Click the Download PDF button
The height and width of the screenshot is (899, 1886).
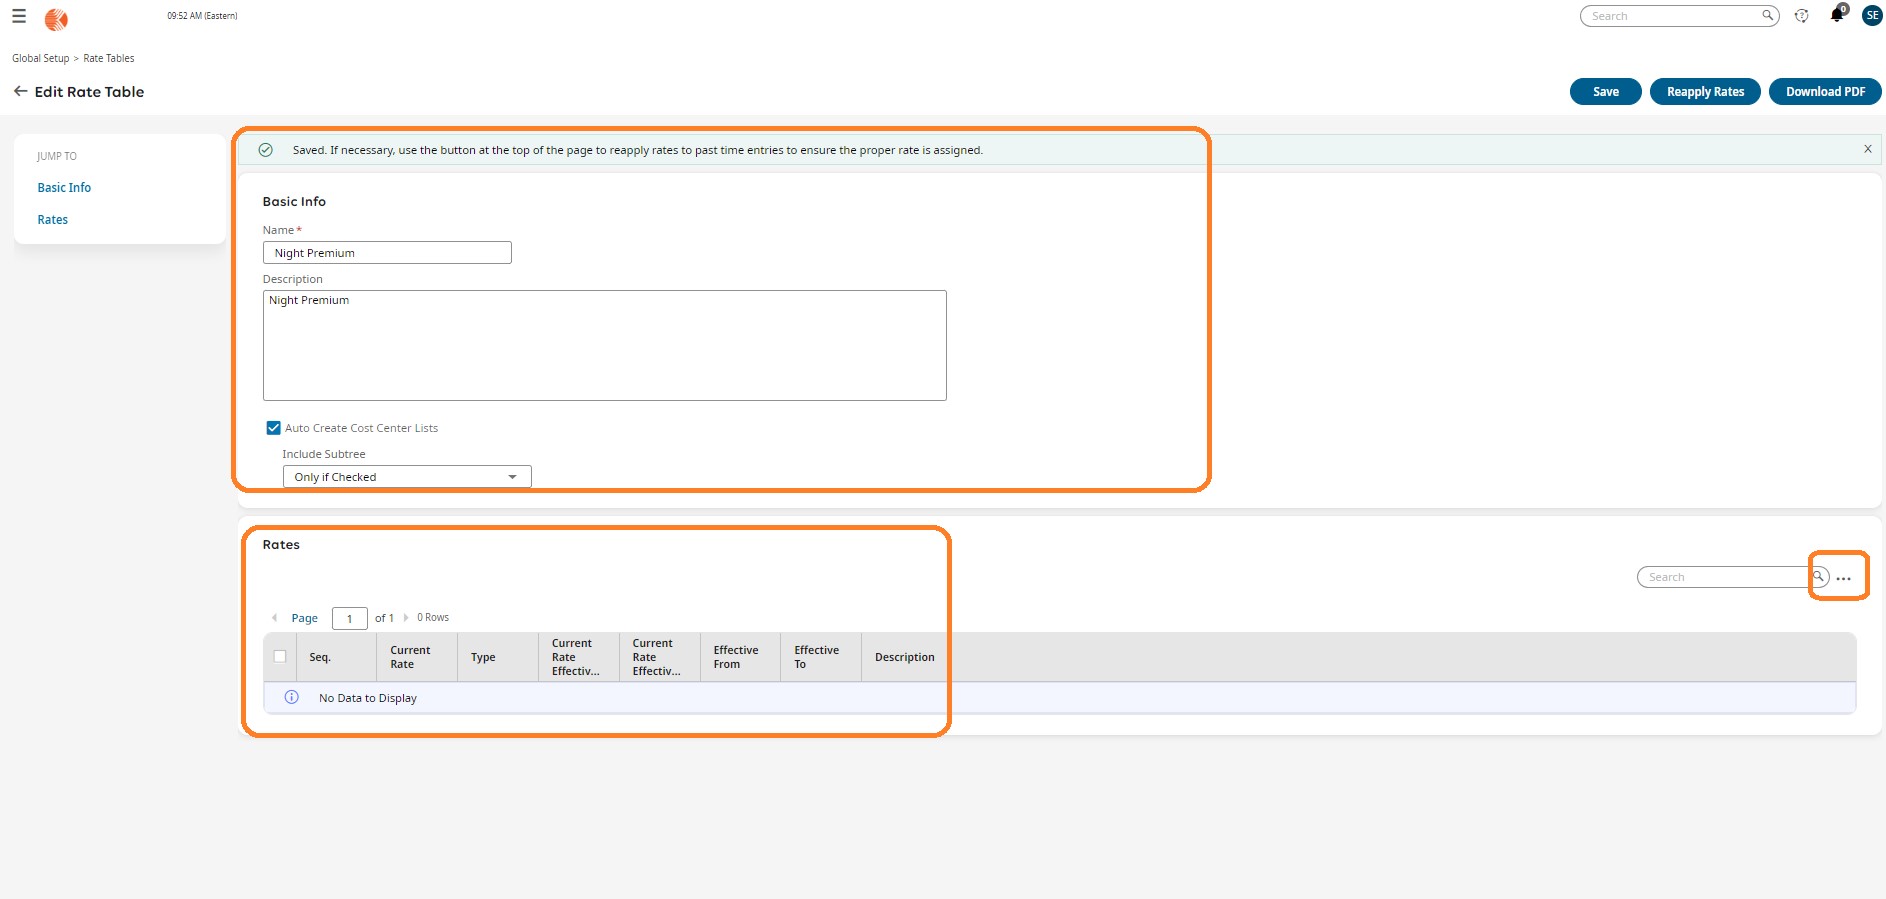pos(1825,92)
